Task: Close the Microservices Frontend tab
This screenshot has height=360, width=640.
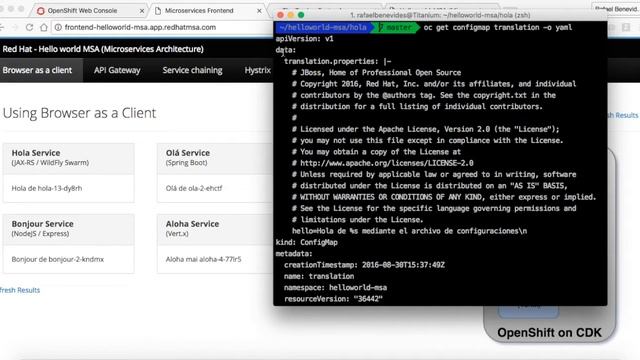Action: click(x=259, y=11)
